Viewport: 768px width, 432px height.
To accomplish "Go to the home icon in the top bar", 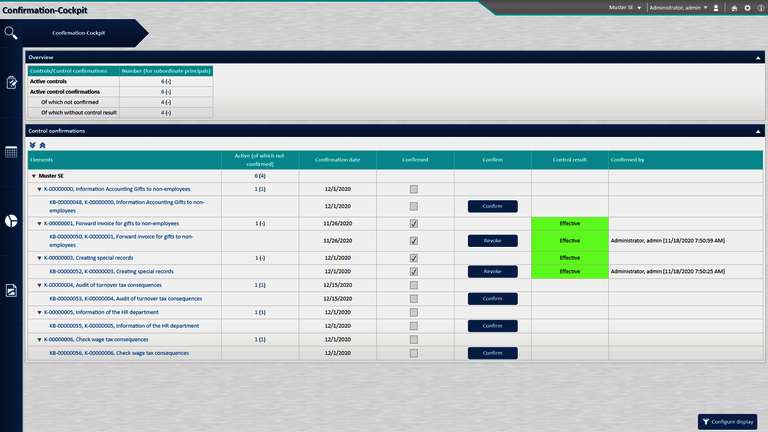I will coord(734,8).
